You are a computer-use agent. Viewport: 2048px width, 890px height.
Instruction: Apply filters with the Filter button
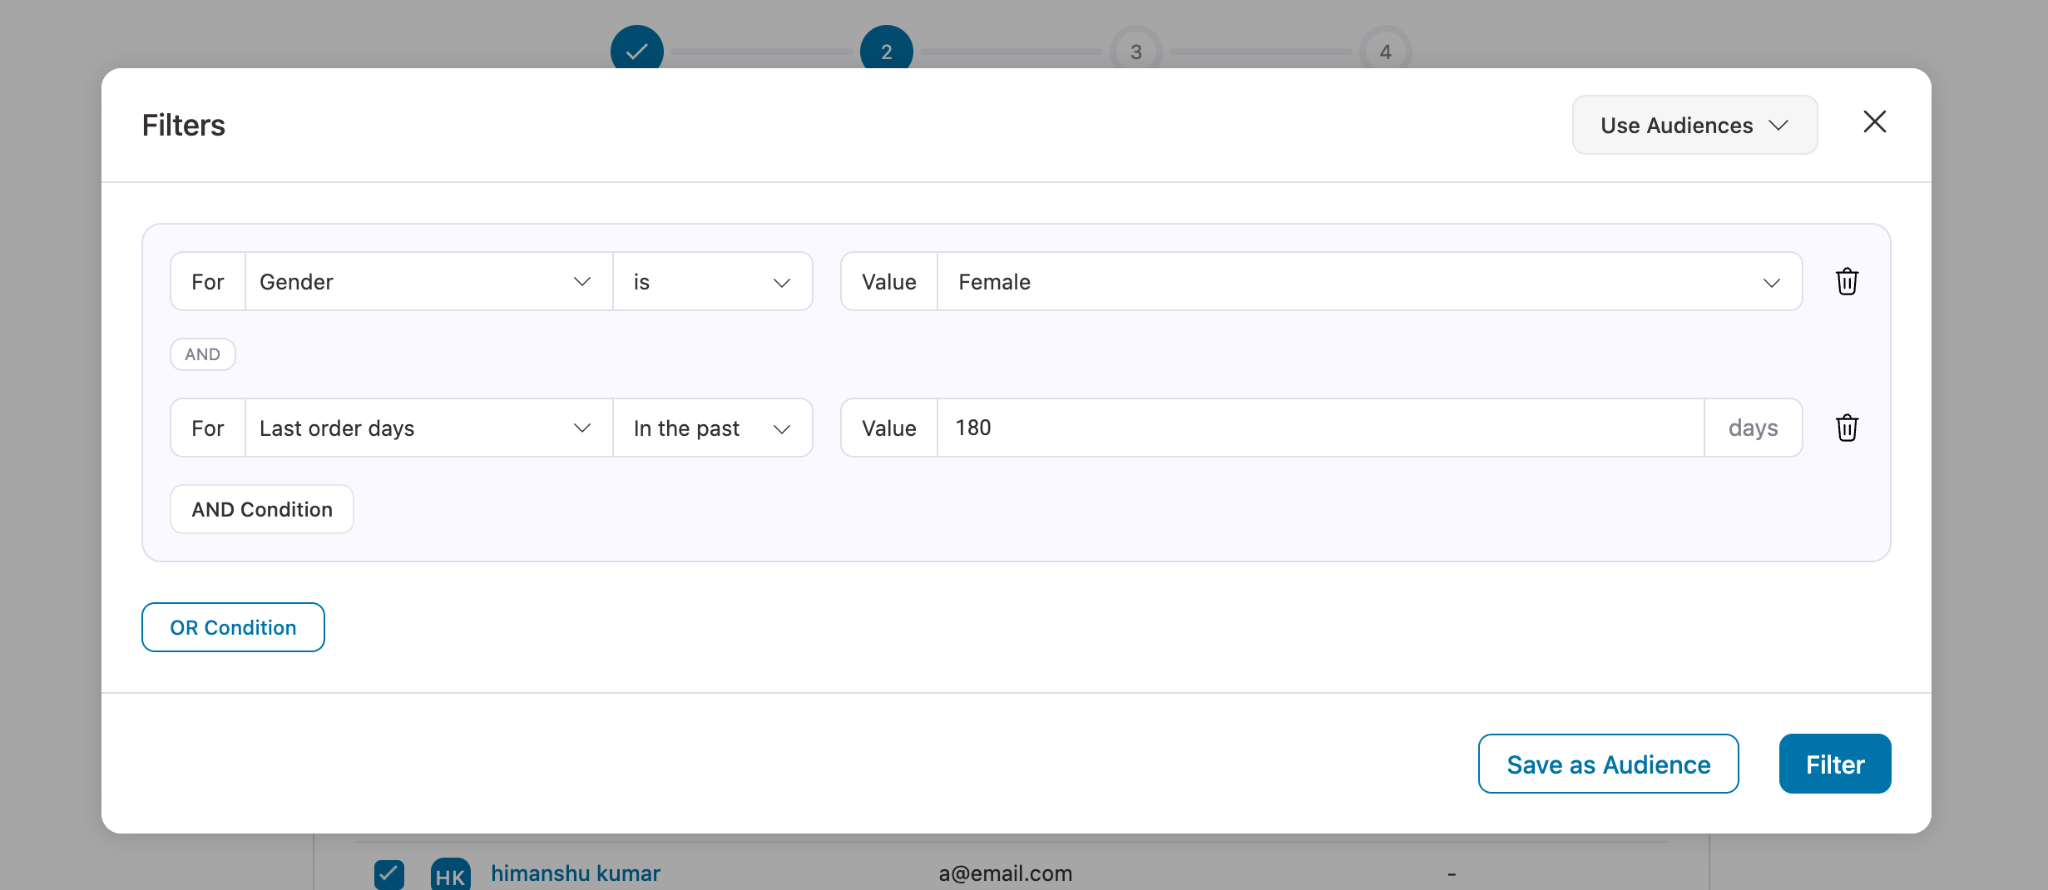(x=1834, y=764)
